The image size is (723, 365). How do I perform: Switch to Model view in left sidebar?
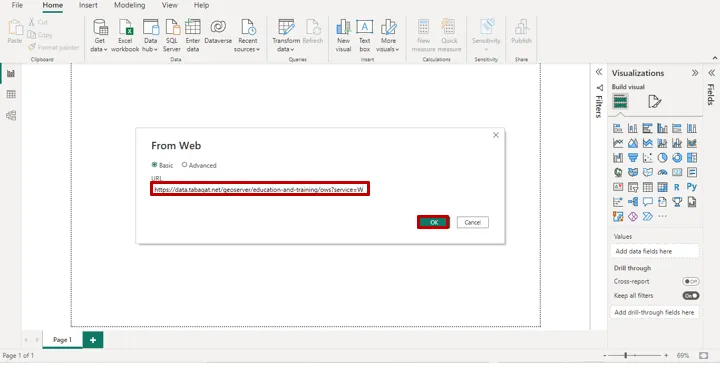[11, 115]
